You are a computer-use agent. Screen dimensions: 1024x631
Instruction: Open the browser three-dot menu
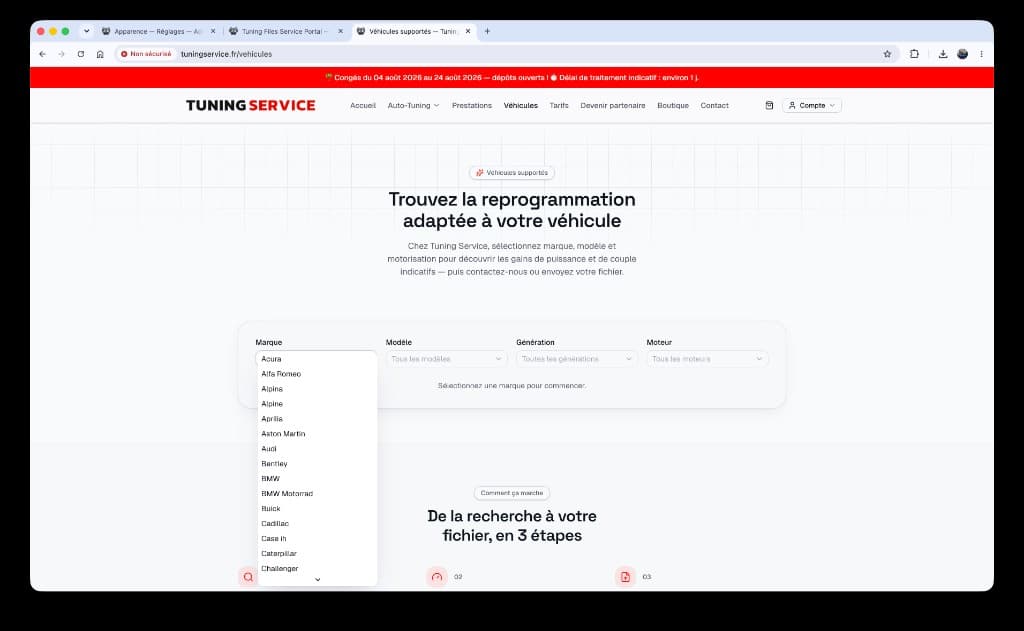[x=982, y=54]
